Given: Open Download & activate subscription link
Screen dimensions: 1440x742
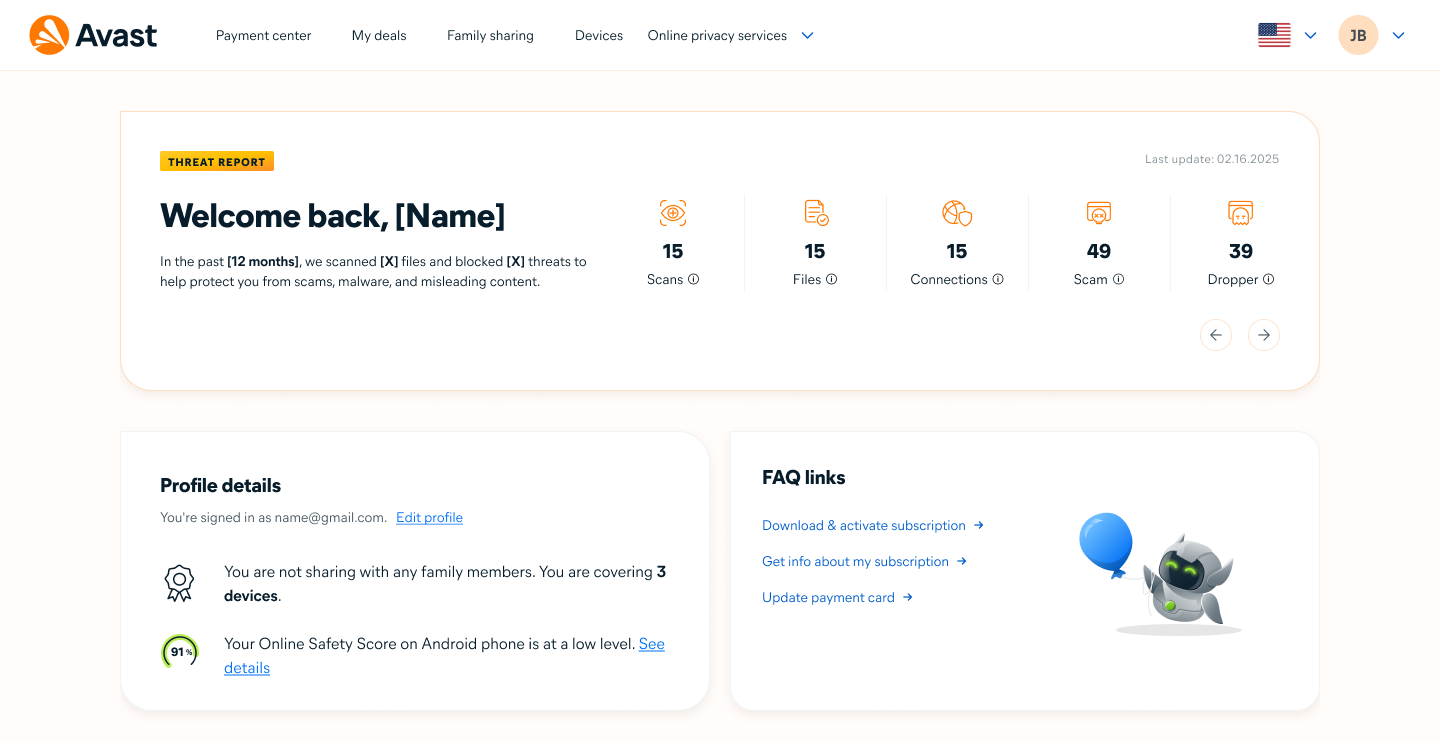Looking at the screenshot, I should click(873, 525).
